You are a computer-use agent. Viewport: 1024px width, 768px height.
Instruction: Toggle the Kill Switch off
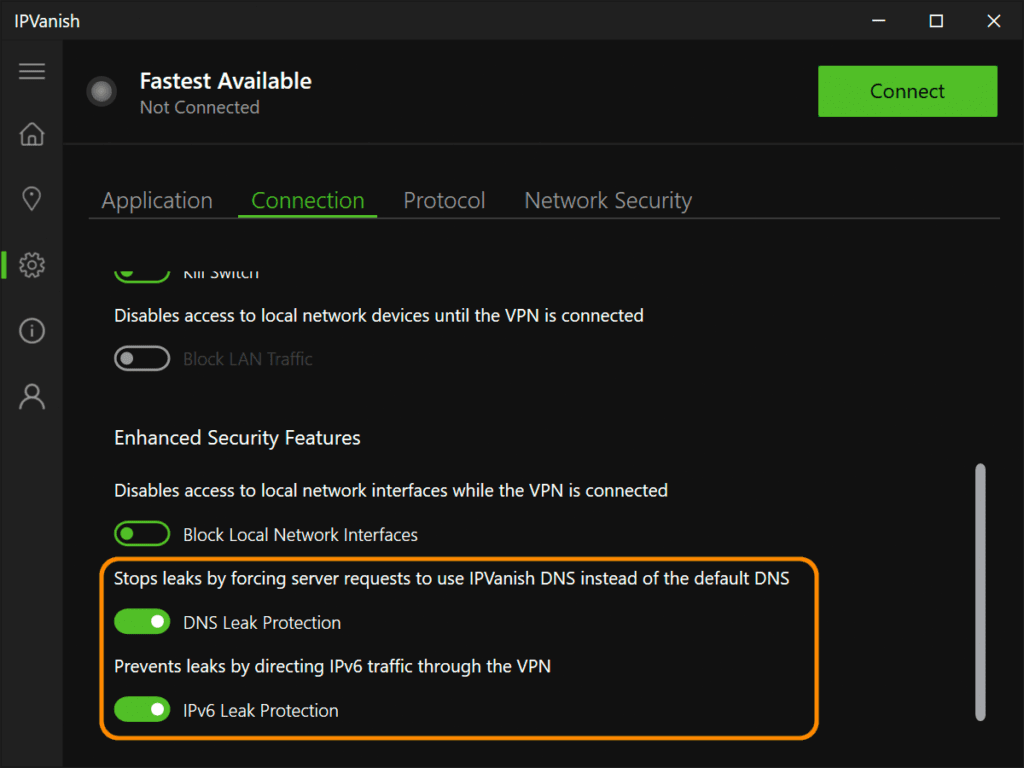click(142, 268)
